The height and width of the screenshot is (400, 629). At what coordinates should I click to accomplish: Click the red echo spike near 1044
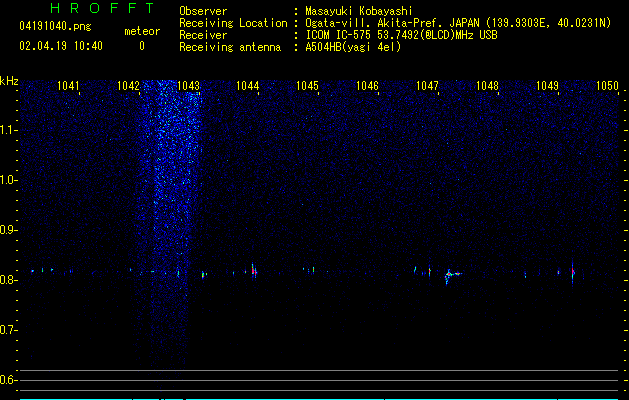[x=254, y=271]
